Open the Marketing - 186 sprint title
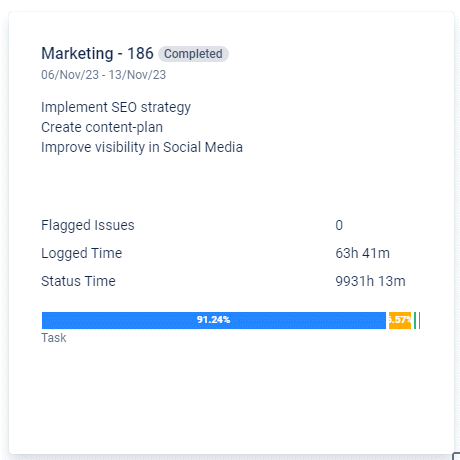 [x=97, y=54]
